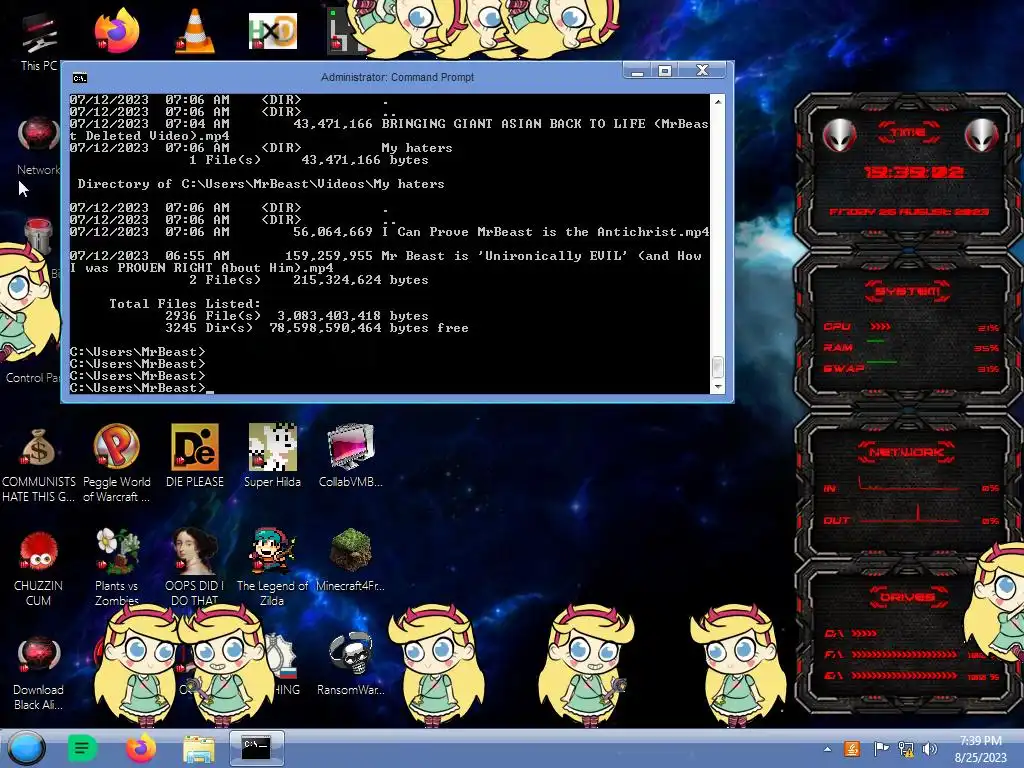Click the Command Prompt scrollbar thumb
Screen dimensions: 1024x768
(x=718, y=367)
